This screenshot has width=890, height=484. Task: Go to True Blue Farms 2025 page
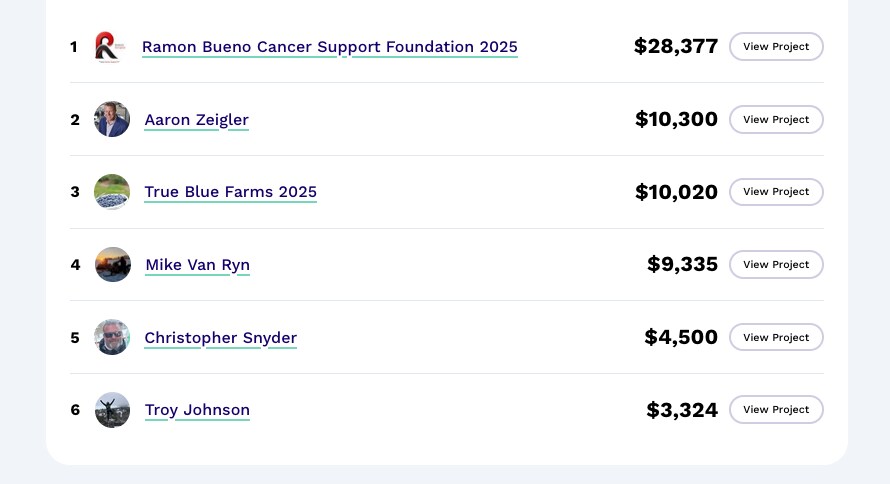click(231, 192)
